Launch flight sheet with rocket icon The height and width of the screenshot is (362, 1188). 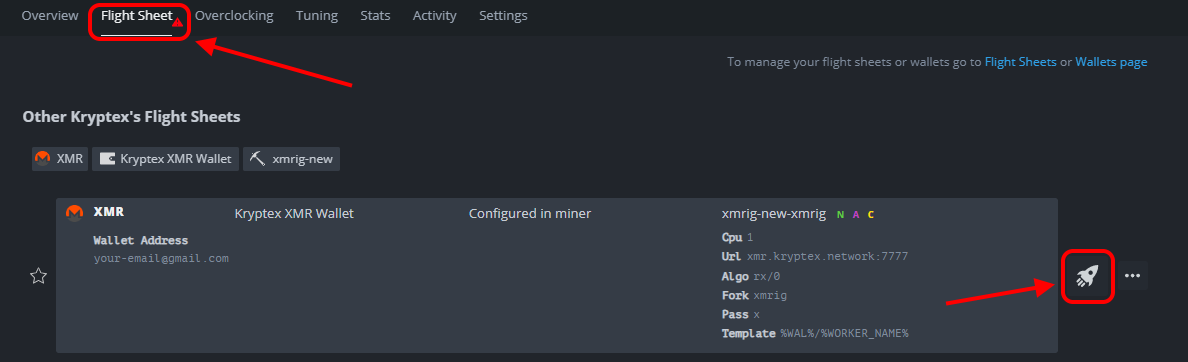point(1087,276)
